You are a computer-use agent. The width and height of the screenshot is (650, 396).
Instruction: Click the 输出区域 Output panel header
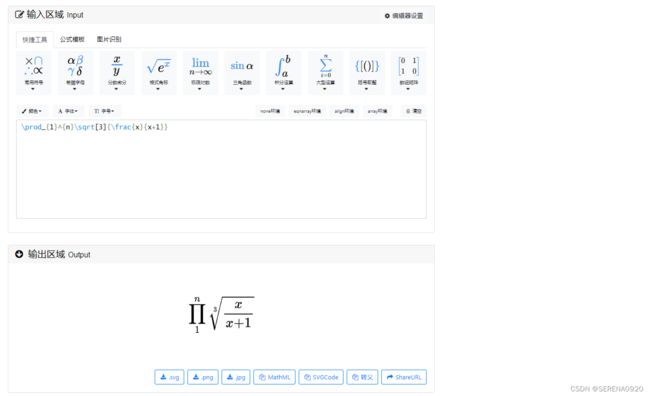(x=221, y=254)
